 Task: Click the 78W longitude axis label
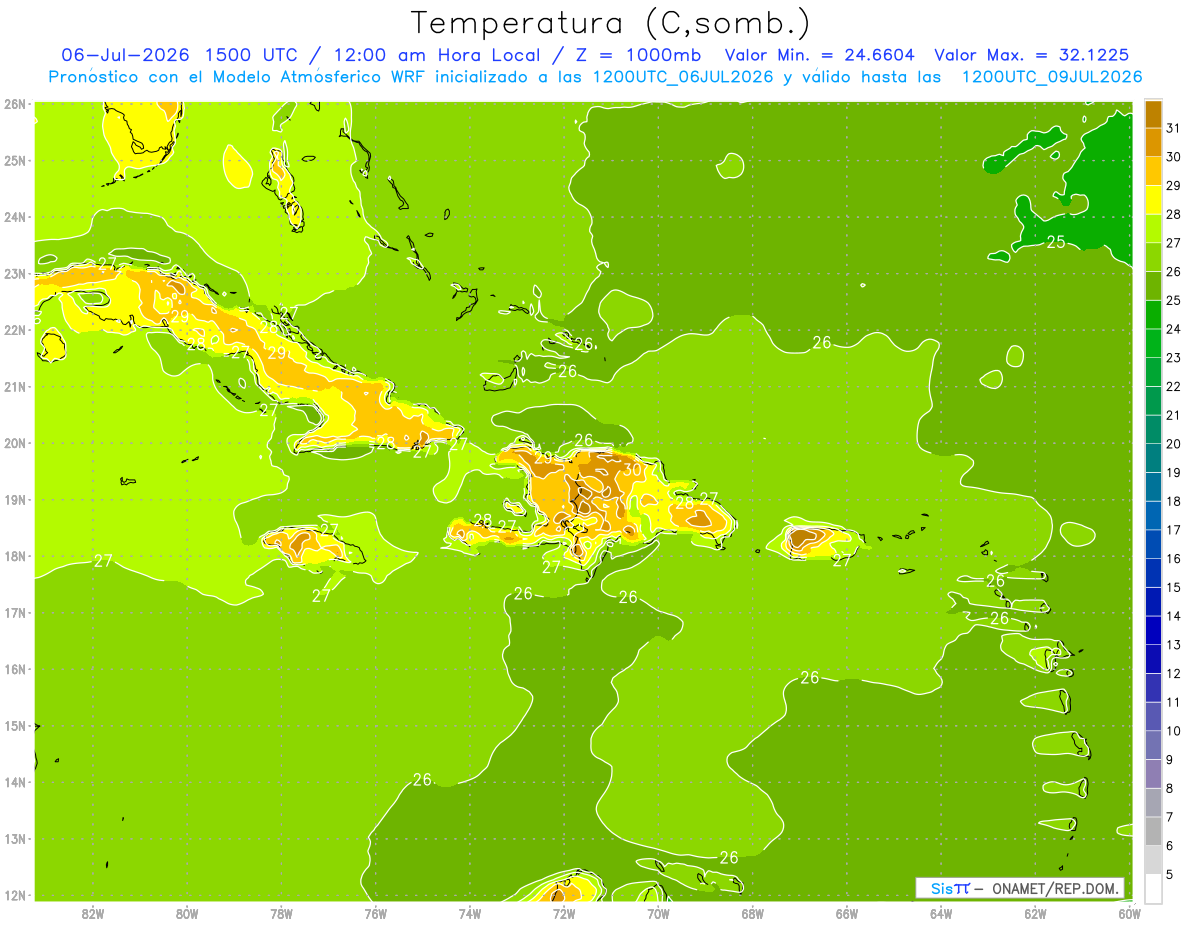[281, 913]
